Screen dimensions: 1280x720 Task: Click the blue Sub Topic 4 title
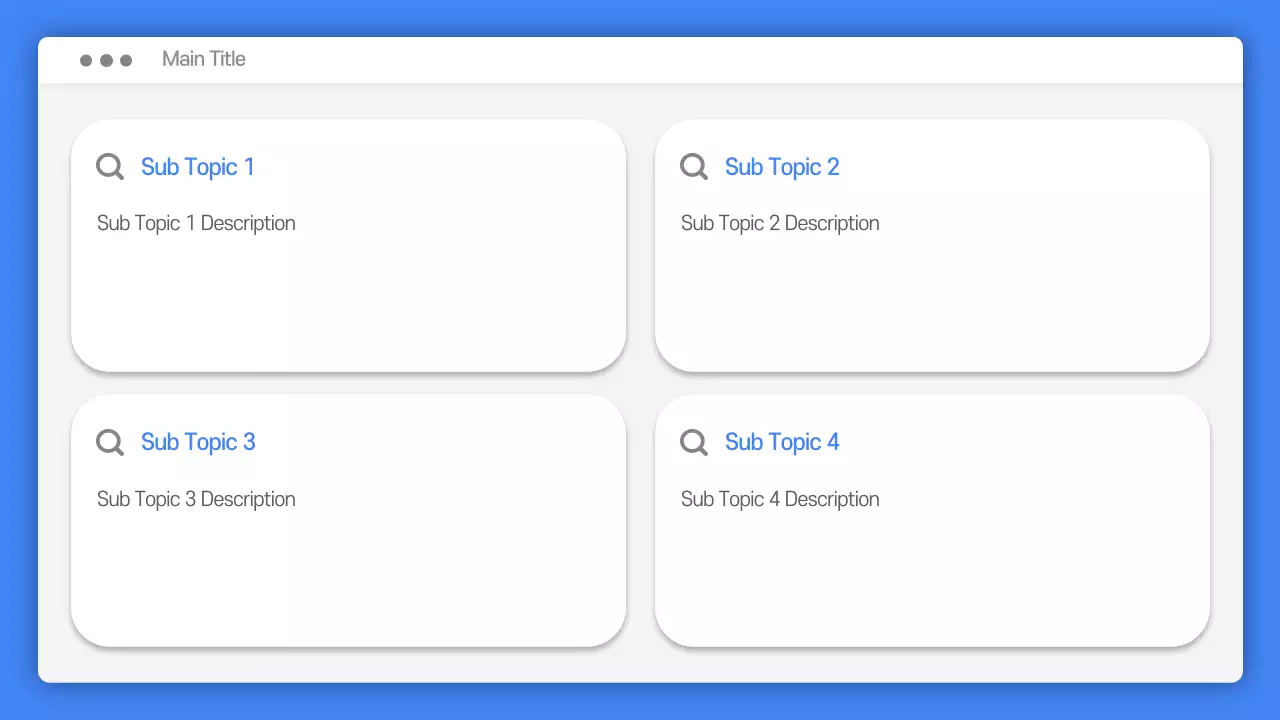[x=782, y=442]
